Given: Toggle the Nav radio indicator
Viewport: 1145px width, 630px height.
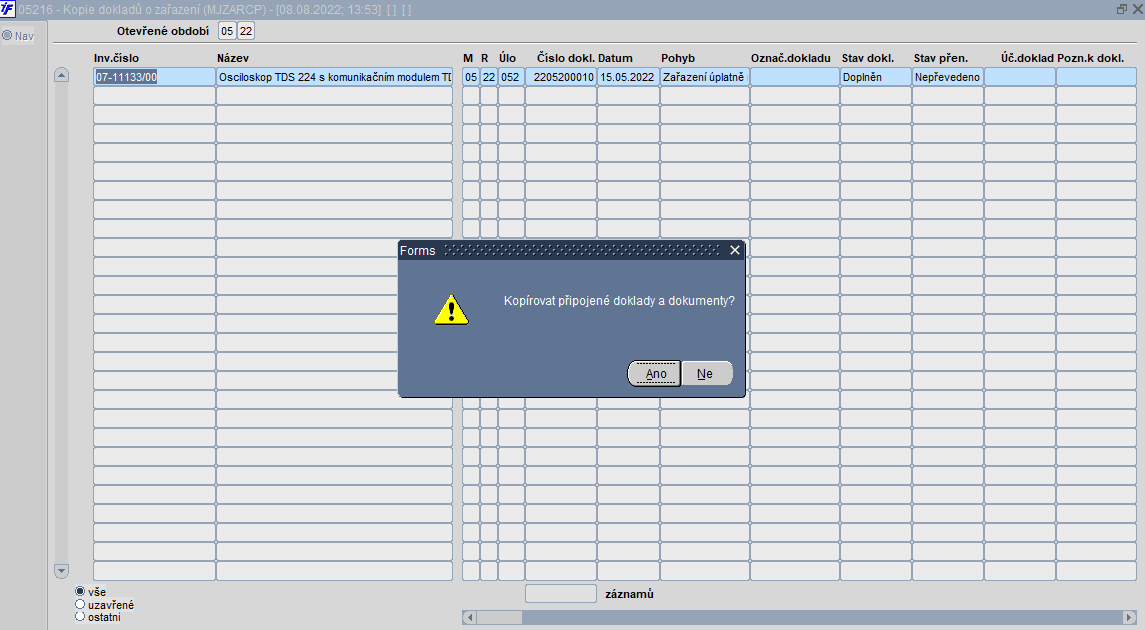Looking at the screenshot, I should 7,35.
